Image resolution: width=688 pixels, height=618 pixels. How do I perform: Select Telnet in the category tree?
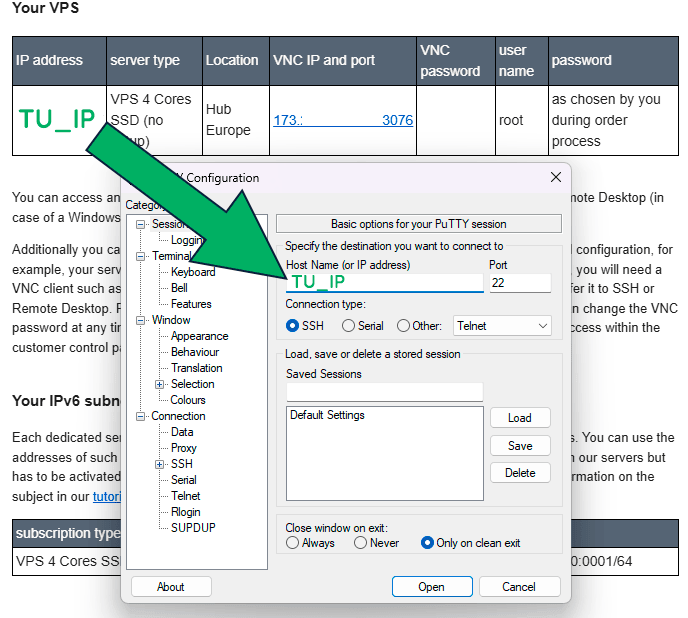(x=186, y=496)
